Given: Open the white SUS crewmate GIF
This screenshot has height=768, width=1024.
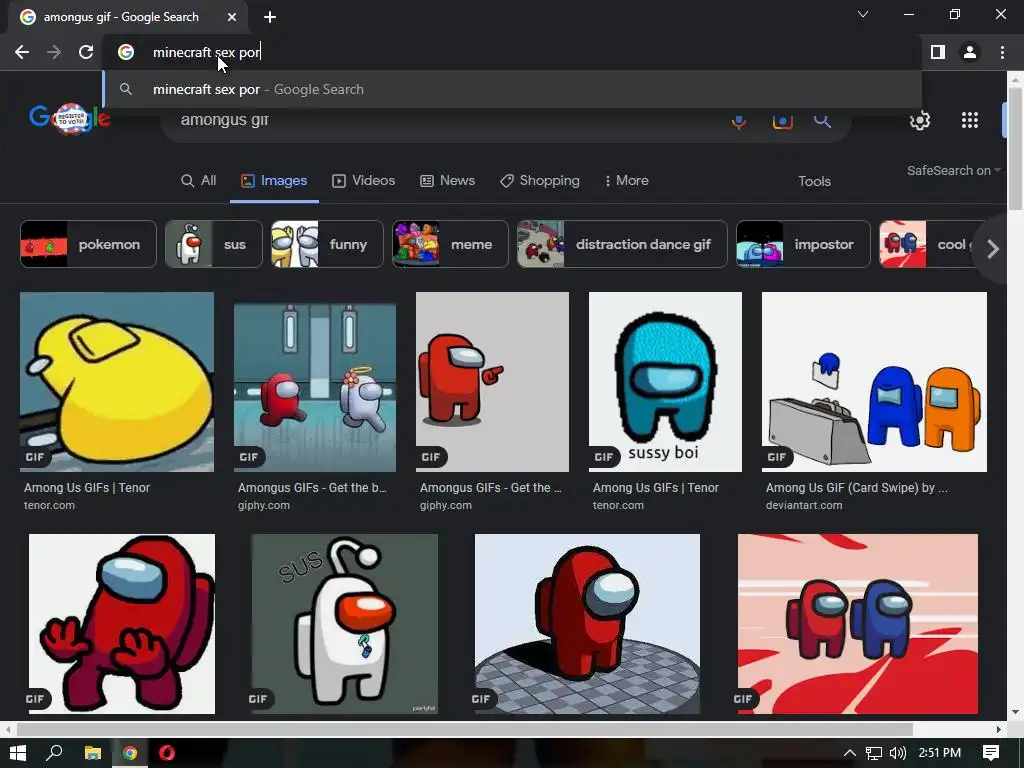Looking at the screenshot, I should (345, 624).
